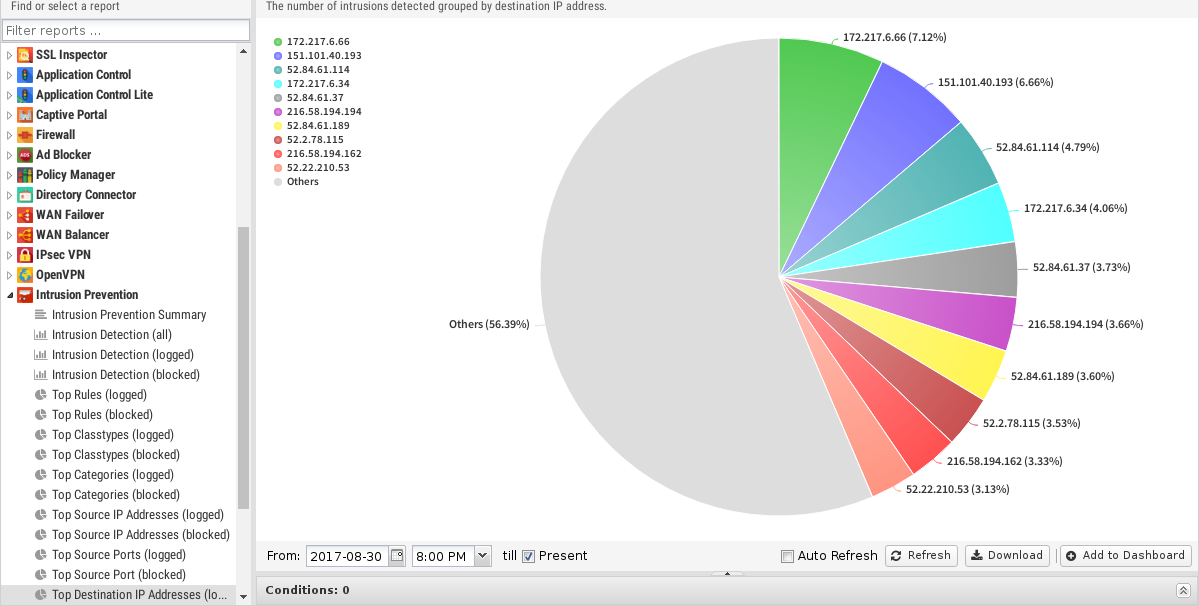Click the Top Rules (blocked) pie icon

pyautogui.click(x=41, y=415)
